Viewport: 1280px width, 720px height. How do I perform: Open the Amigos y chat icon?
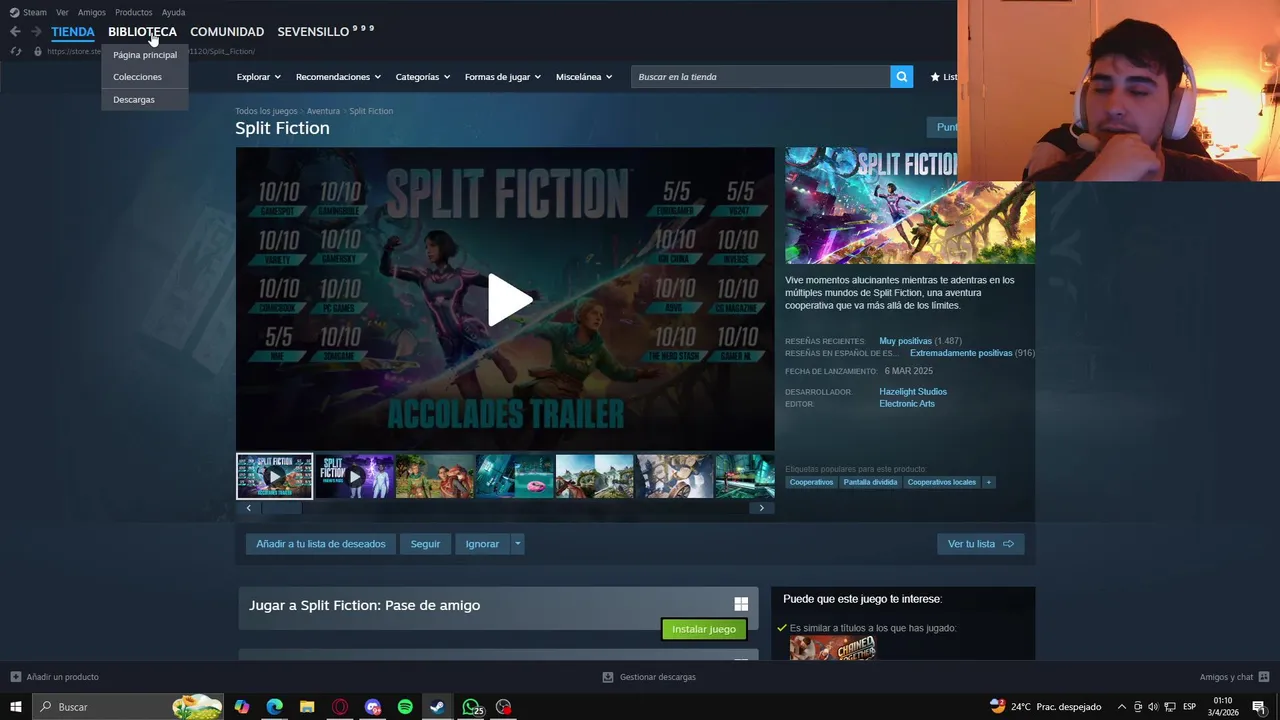click(x=1264, y=677)
